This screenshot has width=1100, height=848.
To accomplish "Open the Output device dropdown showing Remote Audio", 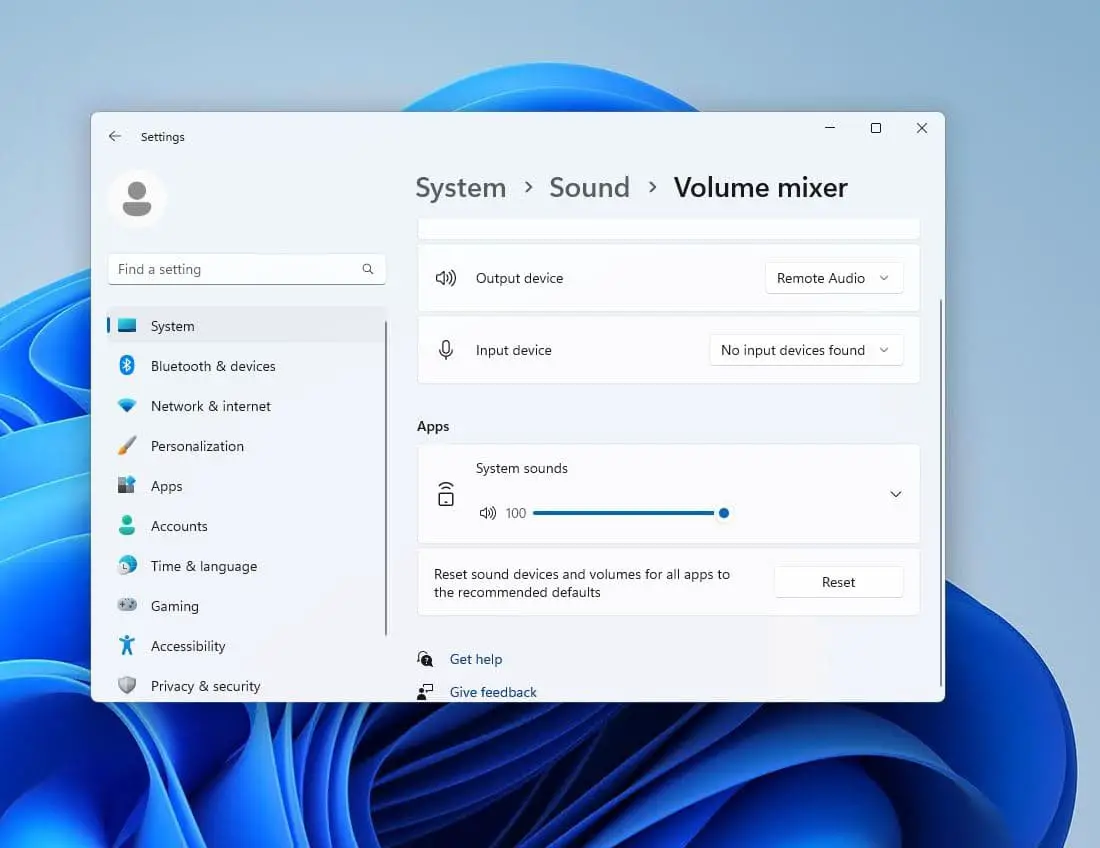I will [833, 278].
